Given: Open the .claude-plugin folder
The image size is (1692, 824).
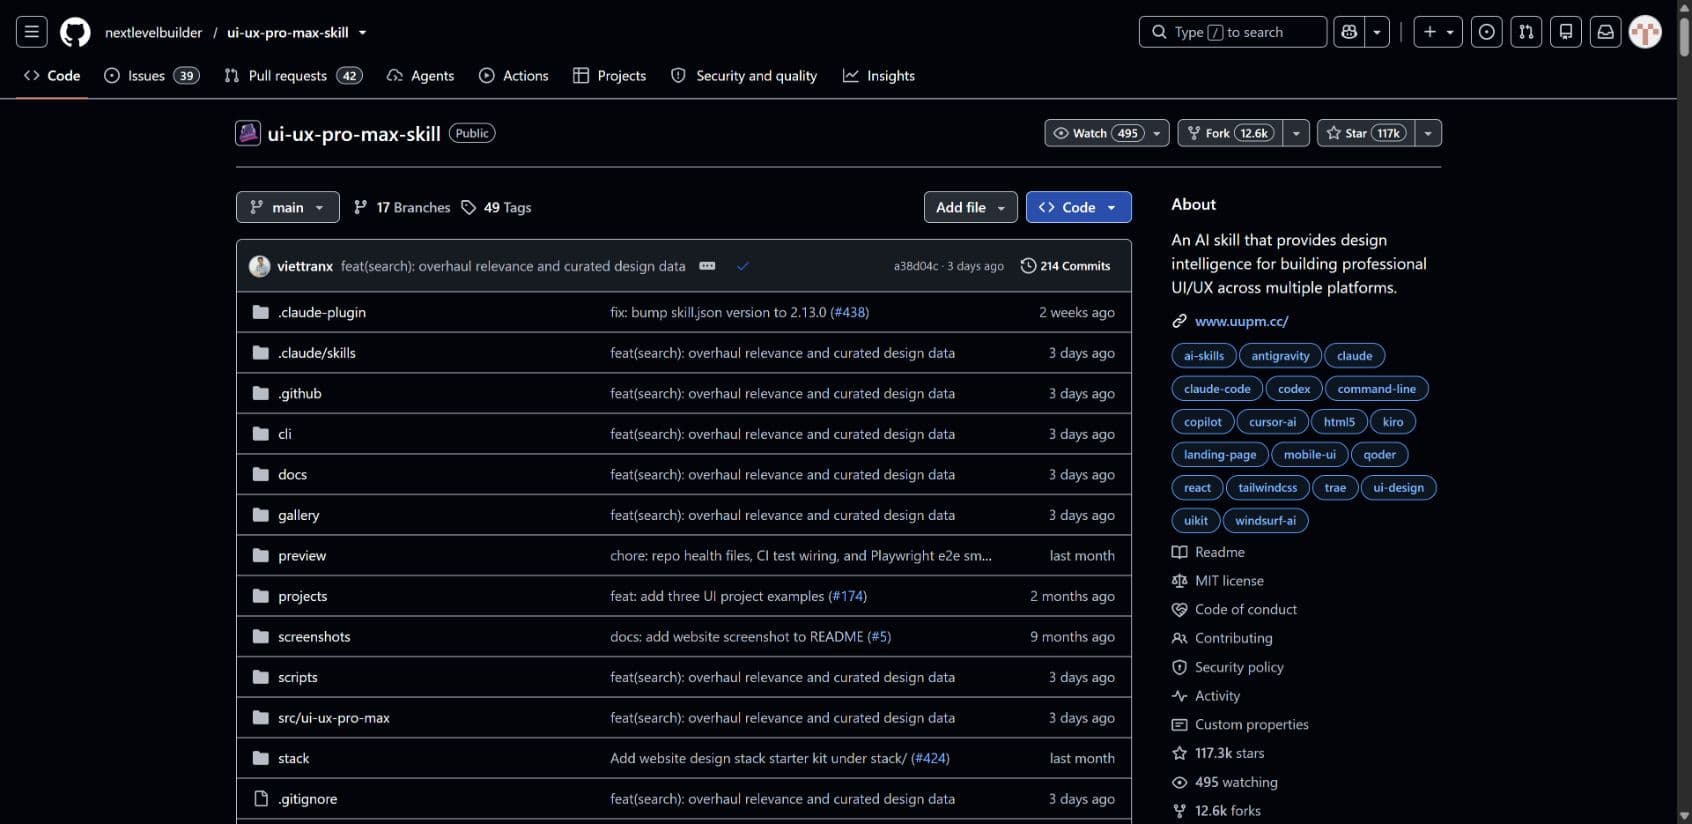Looking at the screenshot, I should (322, 313).
